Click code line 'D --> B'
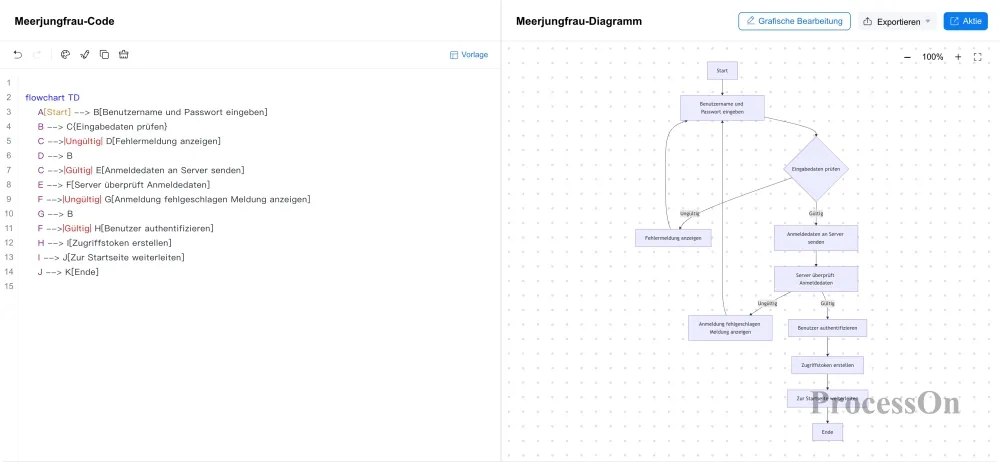Image resolution: width=1000 pixels, height=462 pixels. 55,156
